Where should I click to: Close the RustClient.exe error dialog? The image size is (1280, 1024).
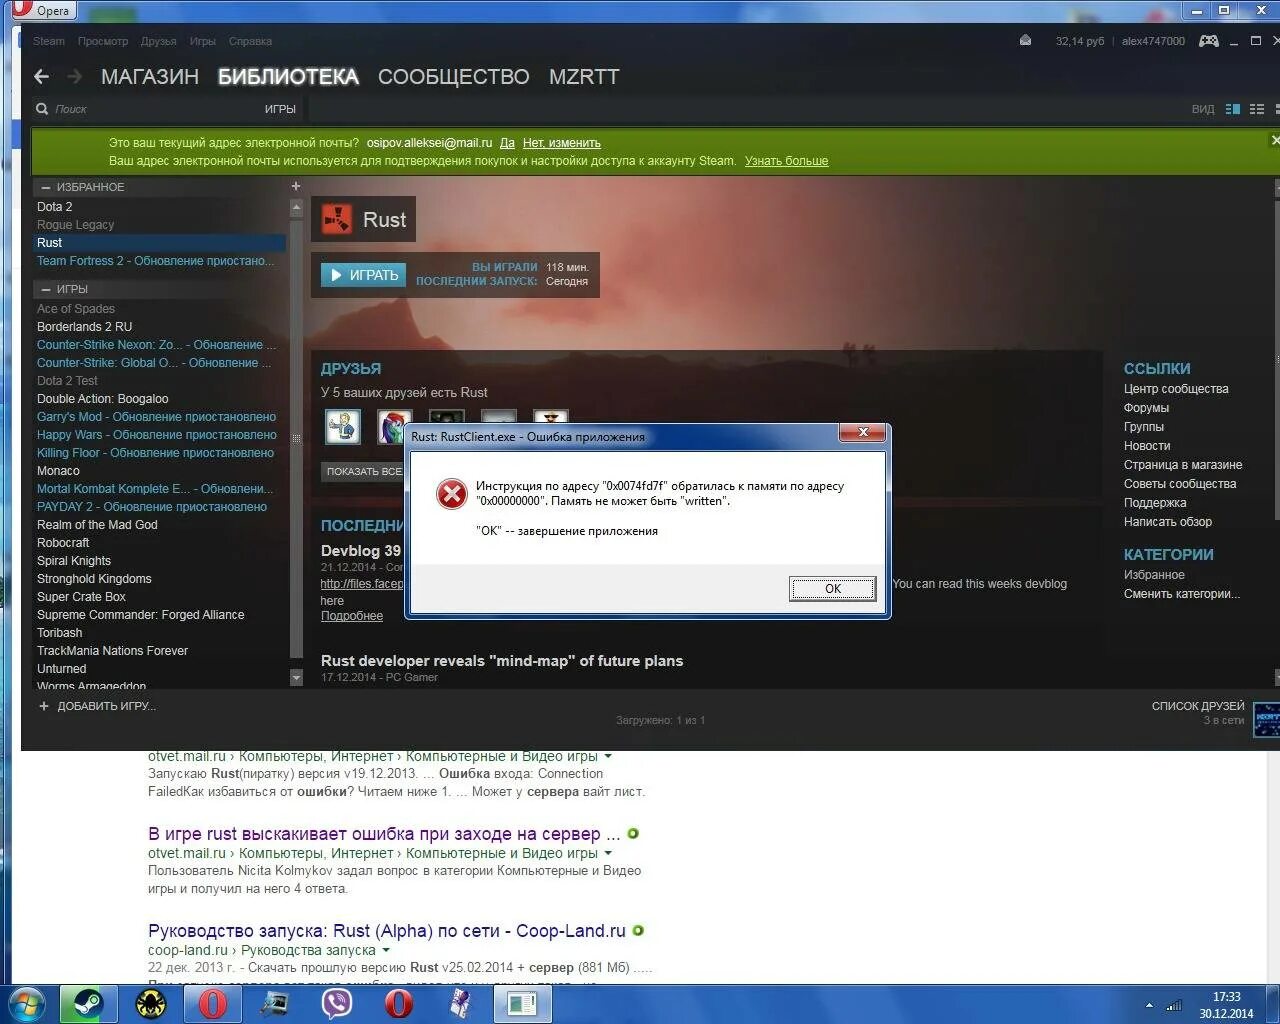(862, 432)
